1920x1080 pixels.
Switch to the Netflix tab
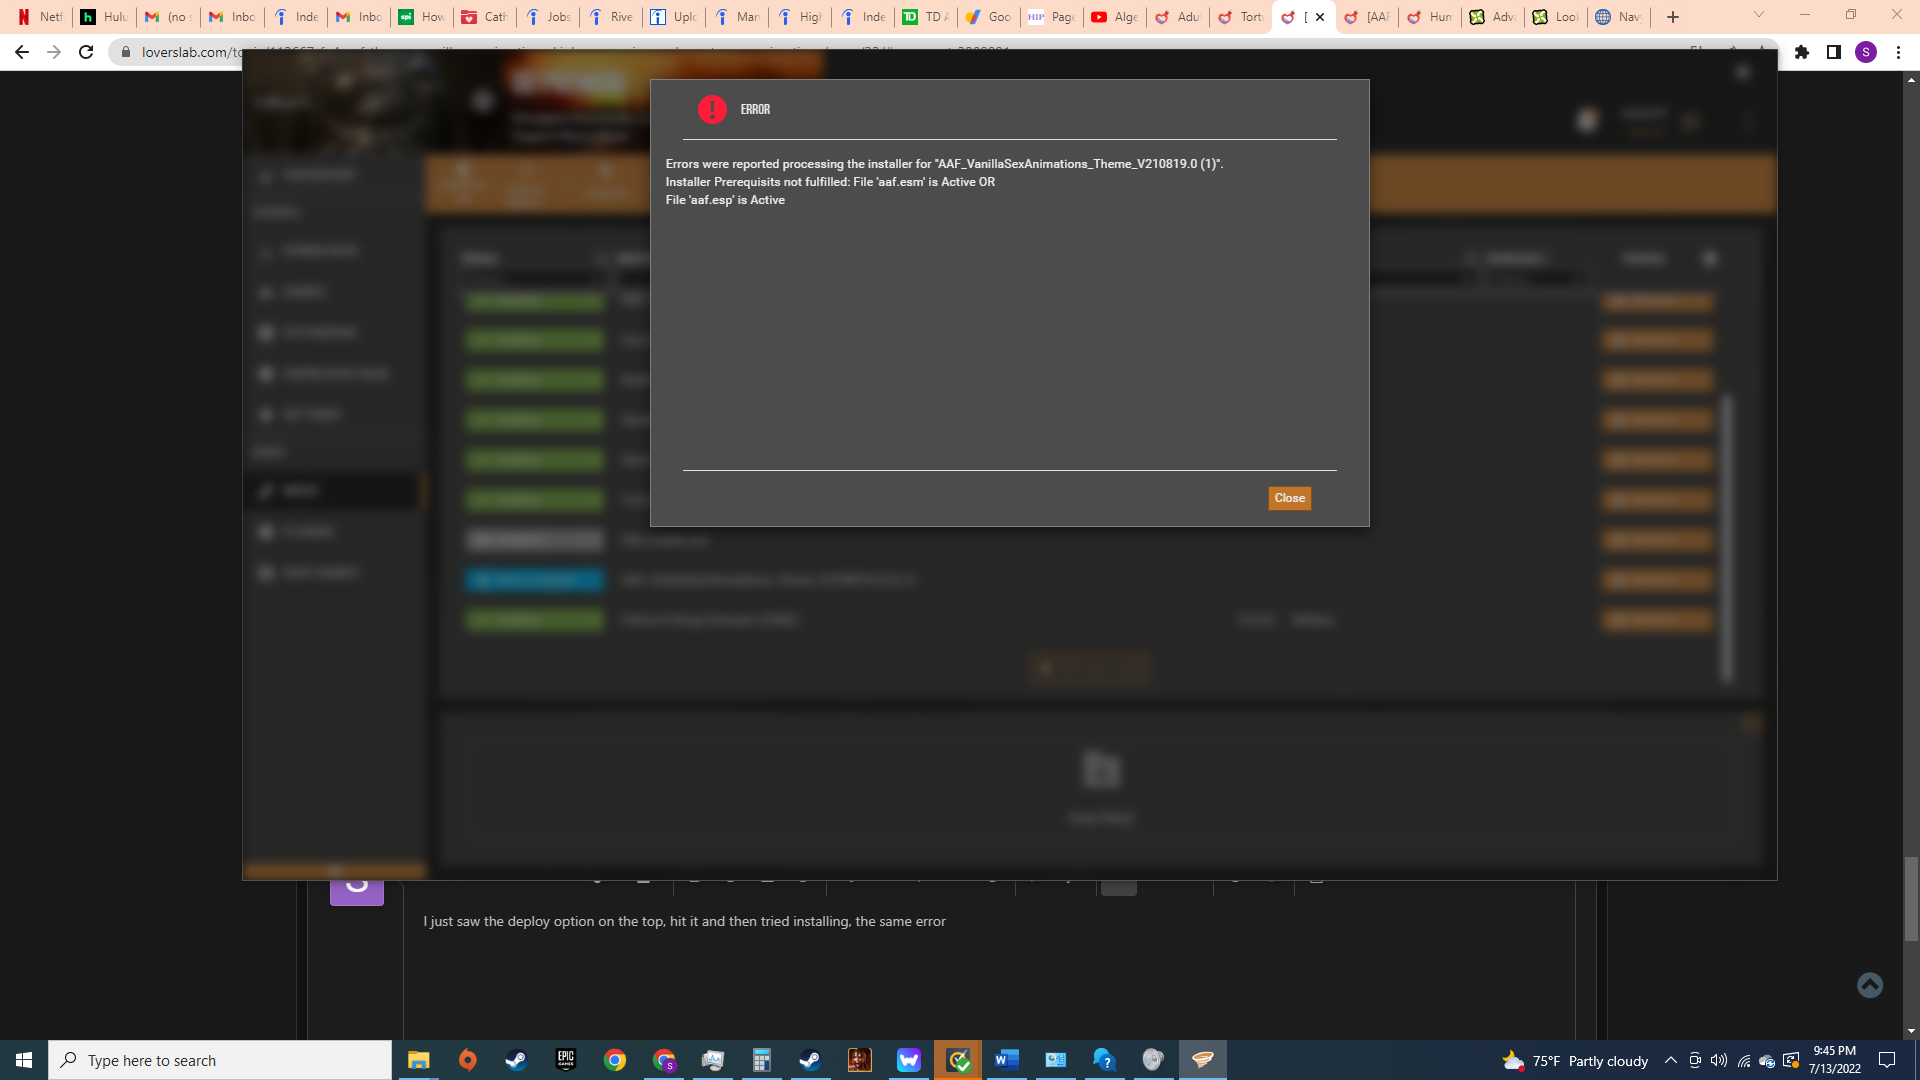pyautogui.click(x=40, y=17)
